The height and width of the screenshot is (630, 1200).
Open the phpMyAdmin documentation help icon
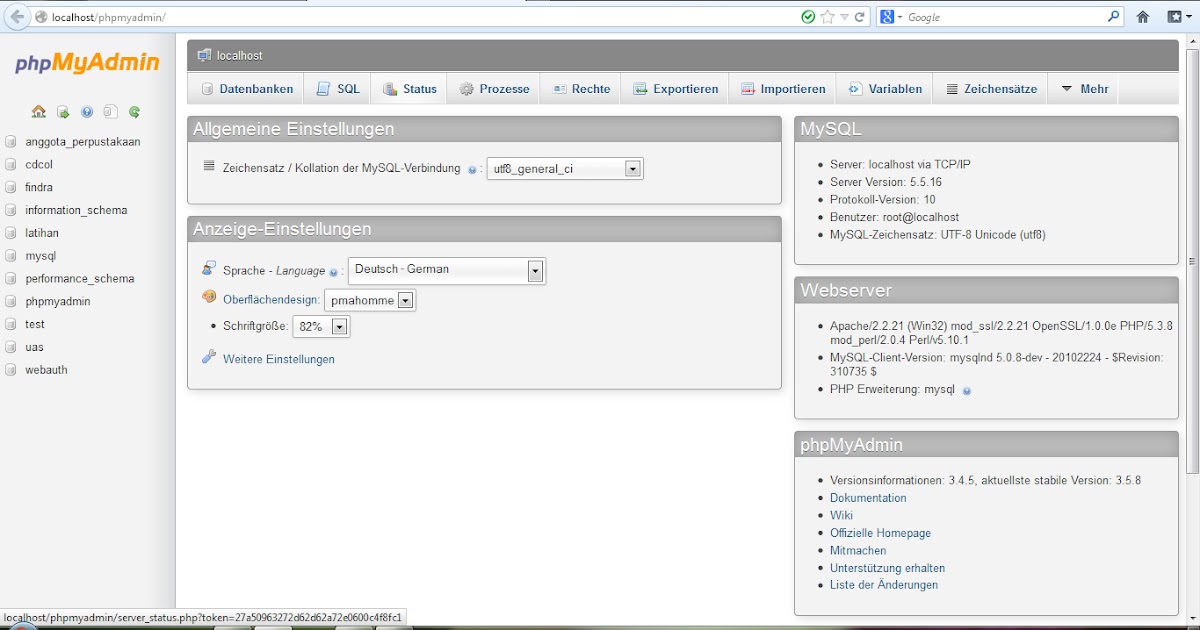[86, 112]
